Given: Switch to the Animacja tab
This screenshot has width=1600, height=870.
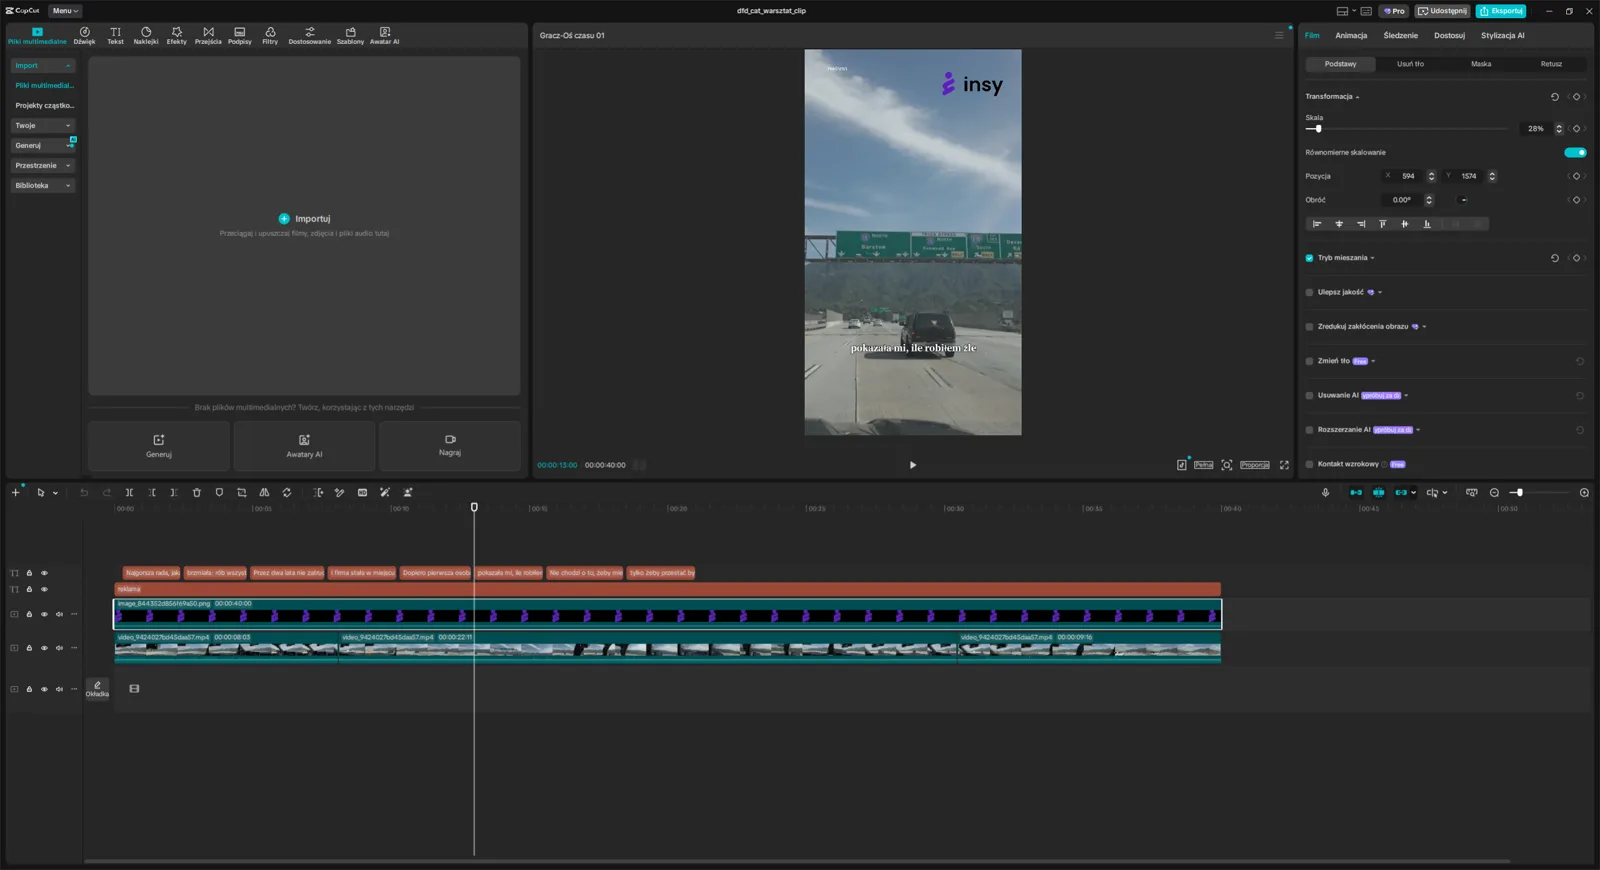Looking at the screenshot, I should (x=1351, y=36).
